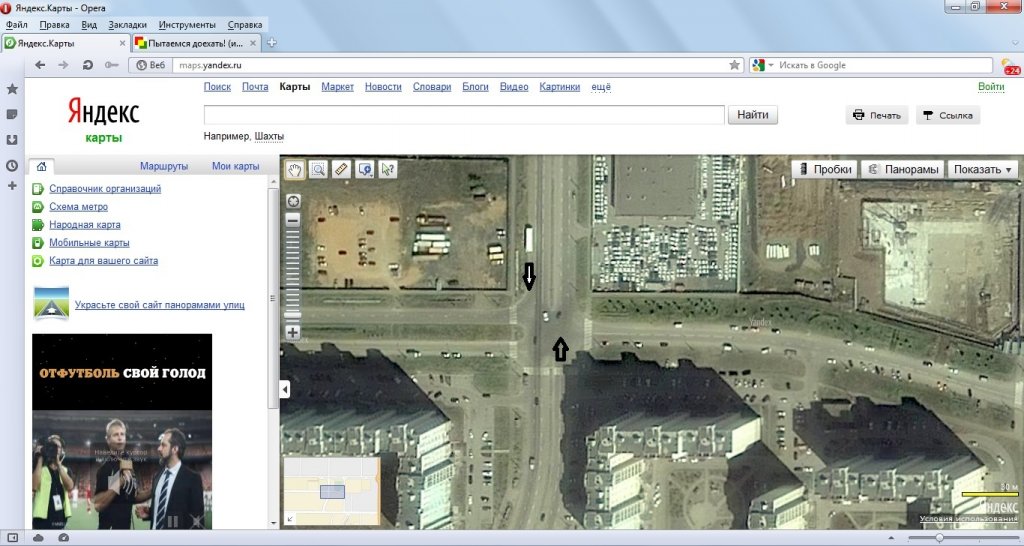Open Панорамы street panoramas

tap(903, 169)
